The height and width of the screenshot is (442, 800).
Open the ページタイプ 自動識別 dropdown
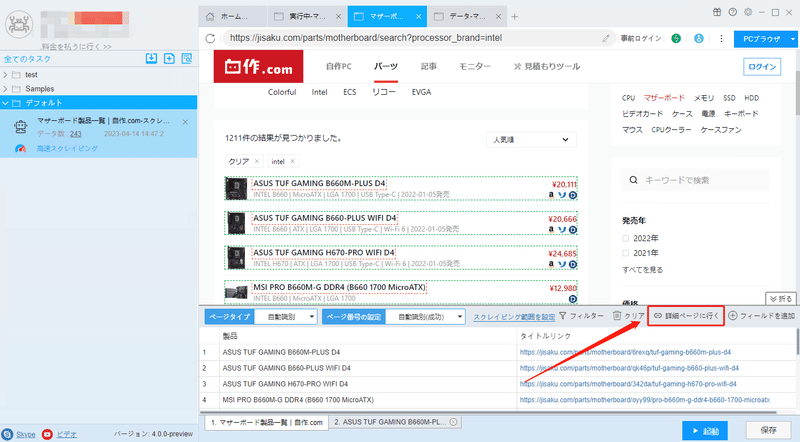[x=286, y=316]
